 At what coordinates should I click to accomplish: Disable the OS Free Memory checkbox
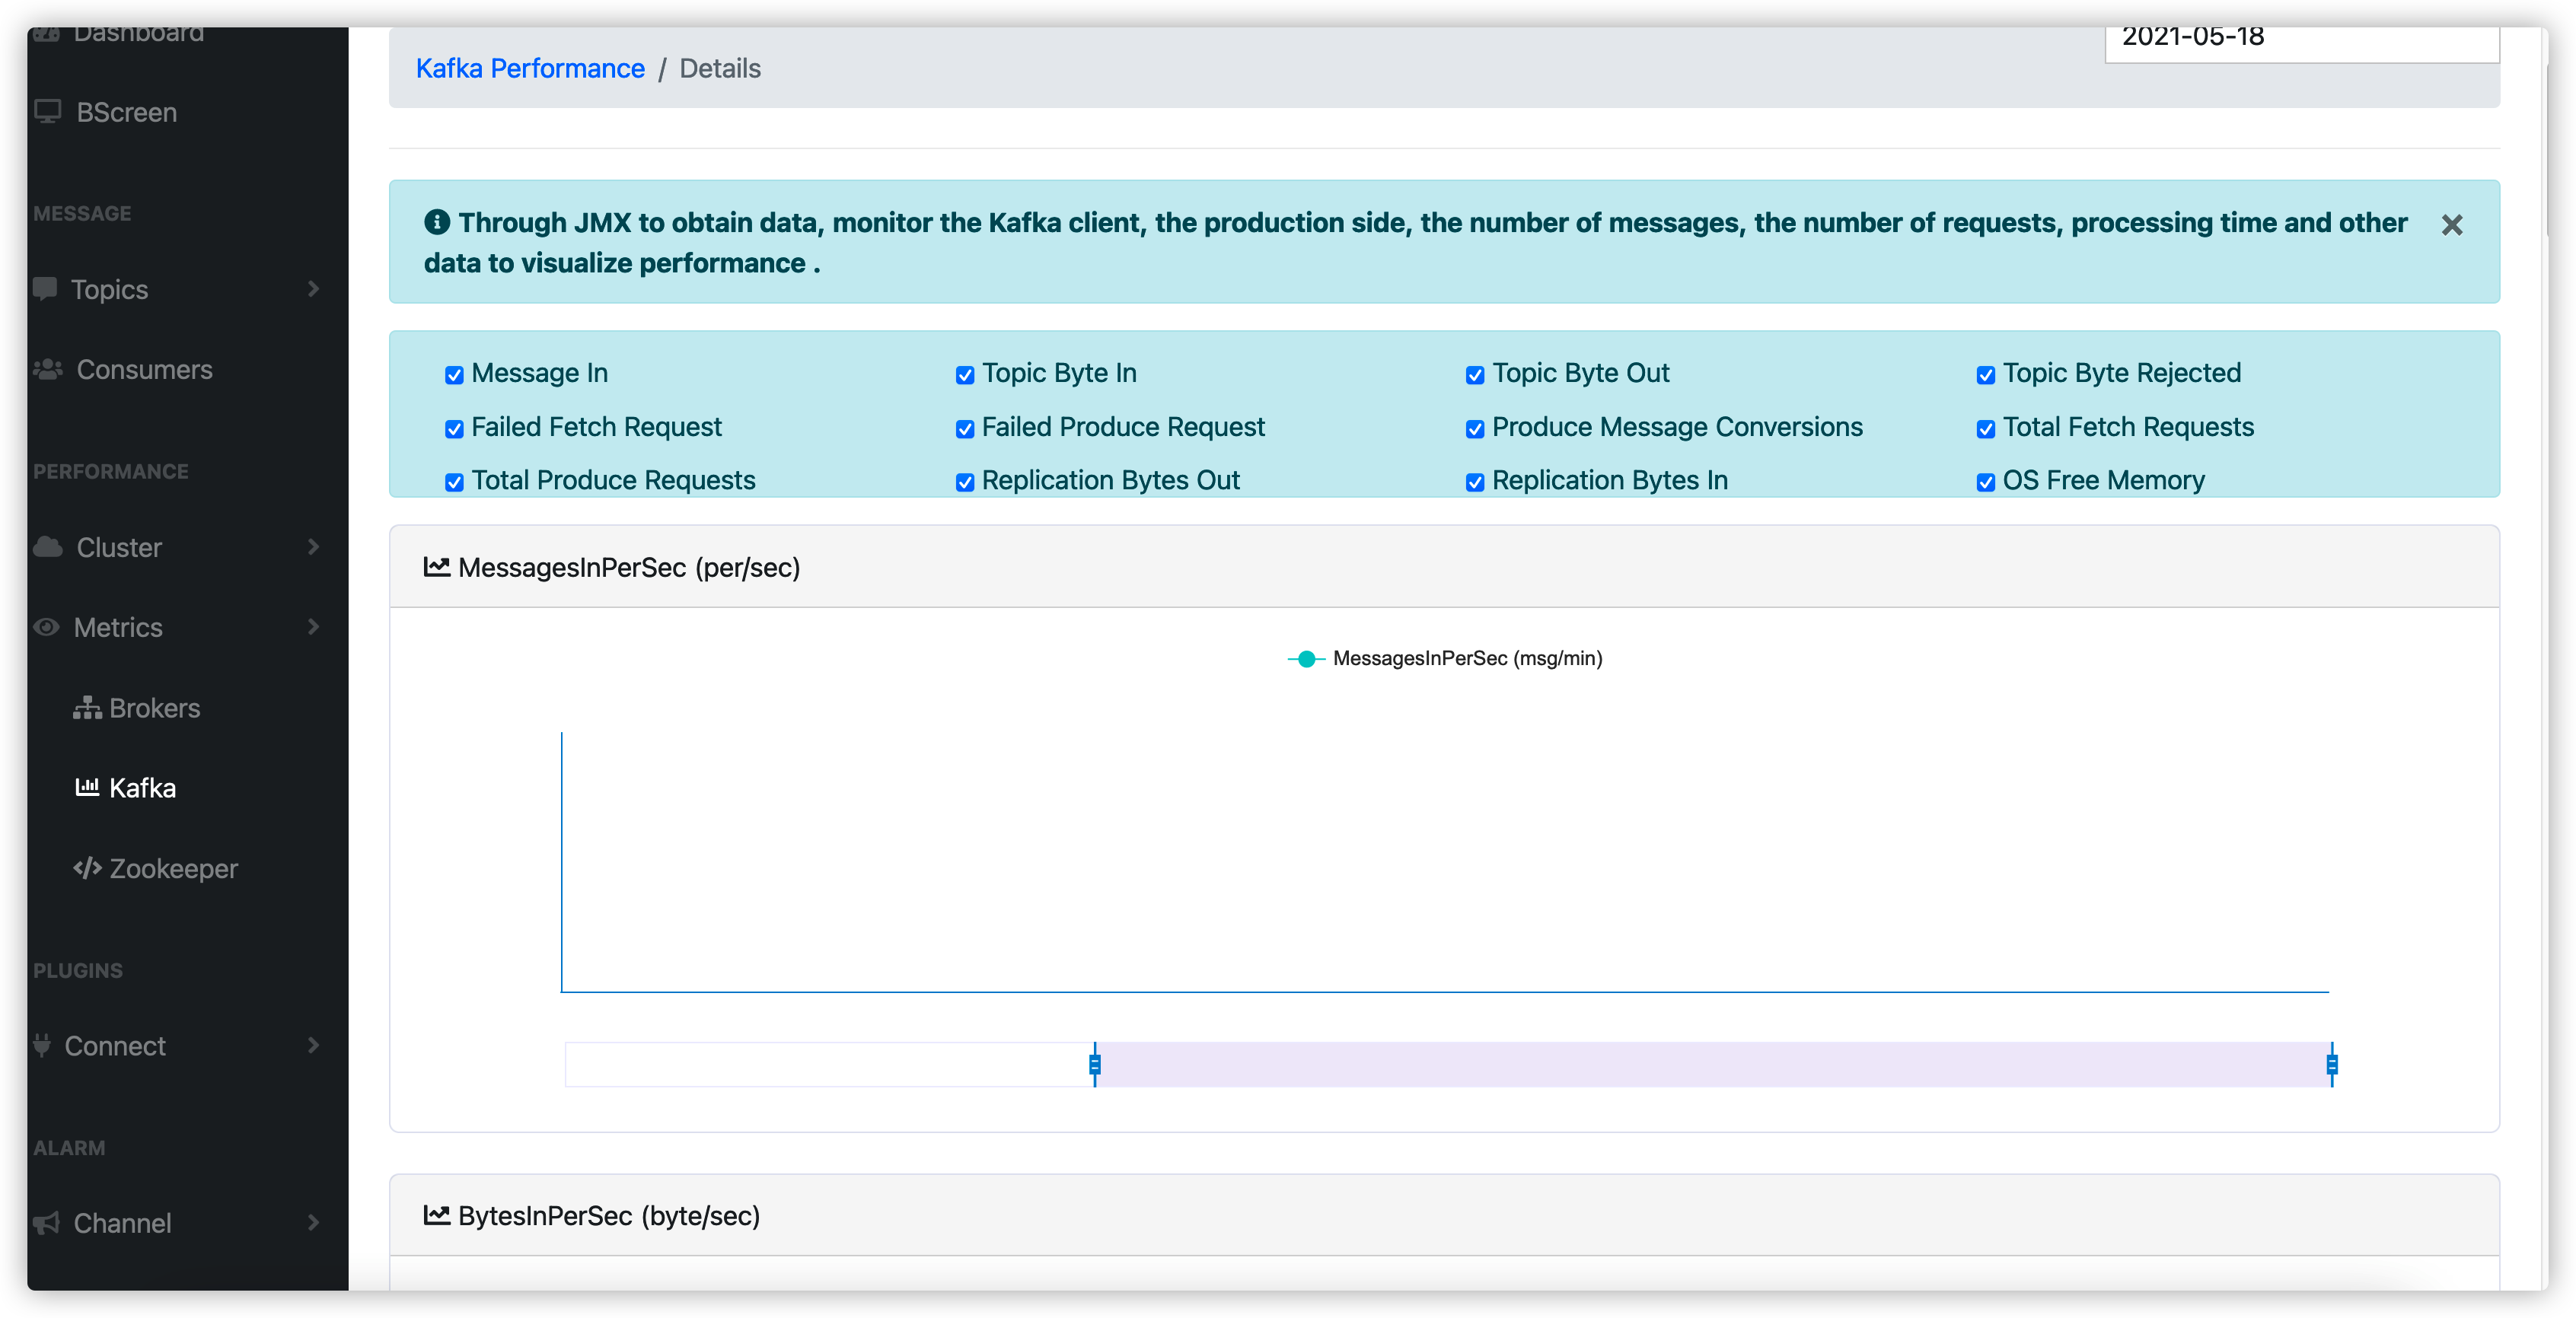click(1985, 482)
